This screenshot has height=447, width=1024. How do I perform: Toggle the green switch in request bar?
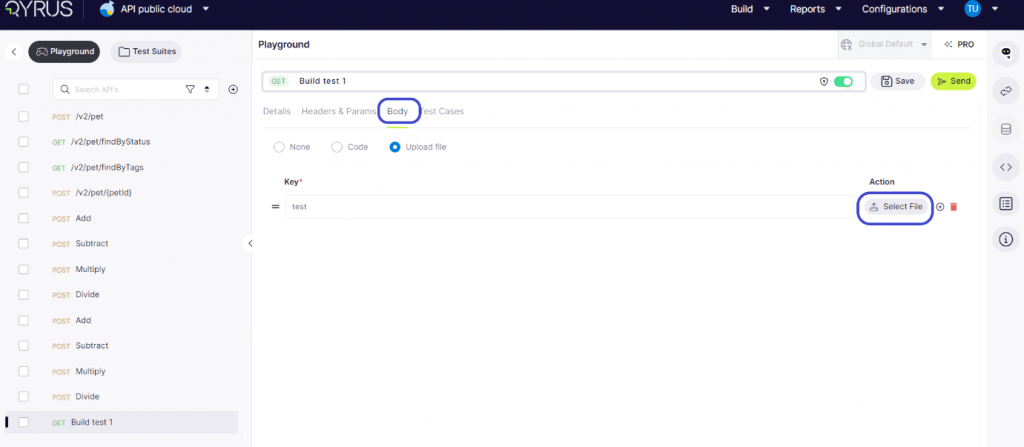(x=843, y=82)
